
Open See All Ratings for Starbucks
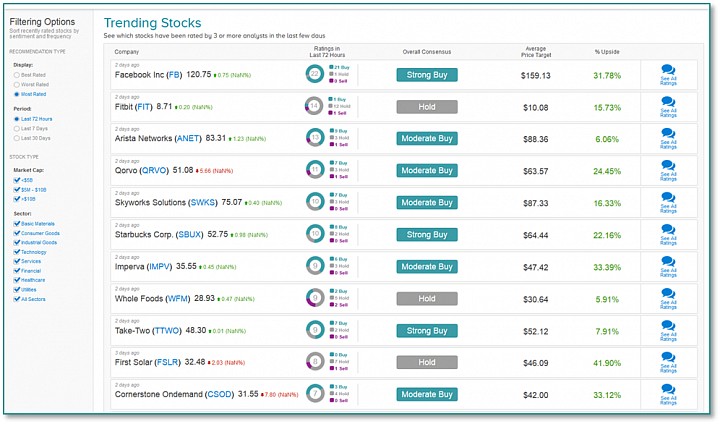pos(668,235)
